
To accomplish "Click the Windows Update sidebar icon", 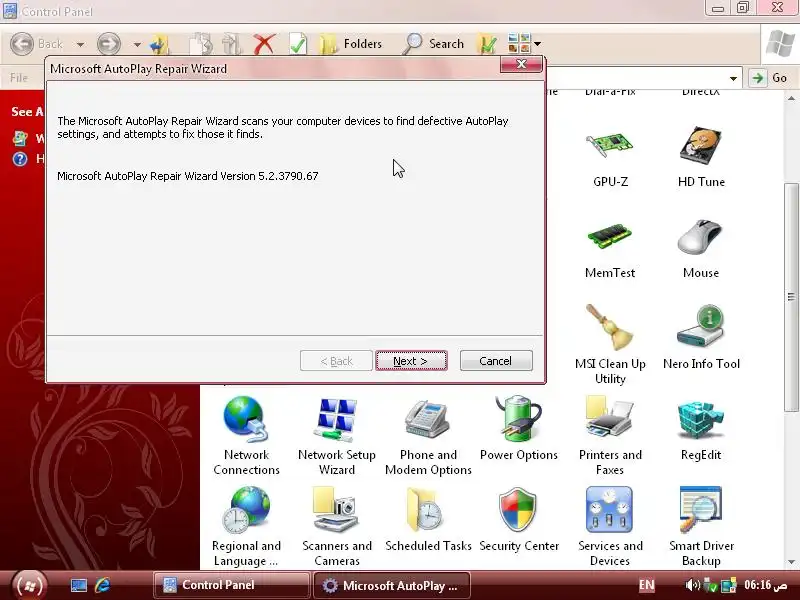I will [x=20, y=138].
